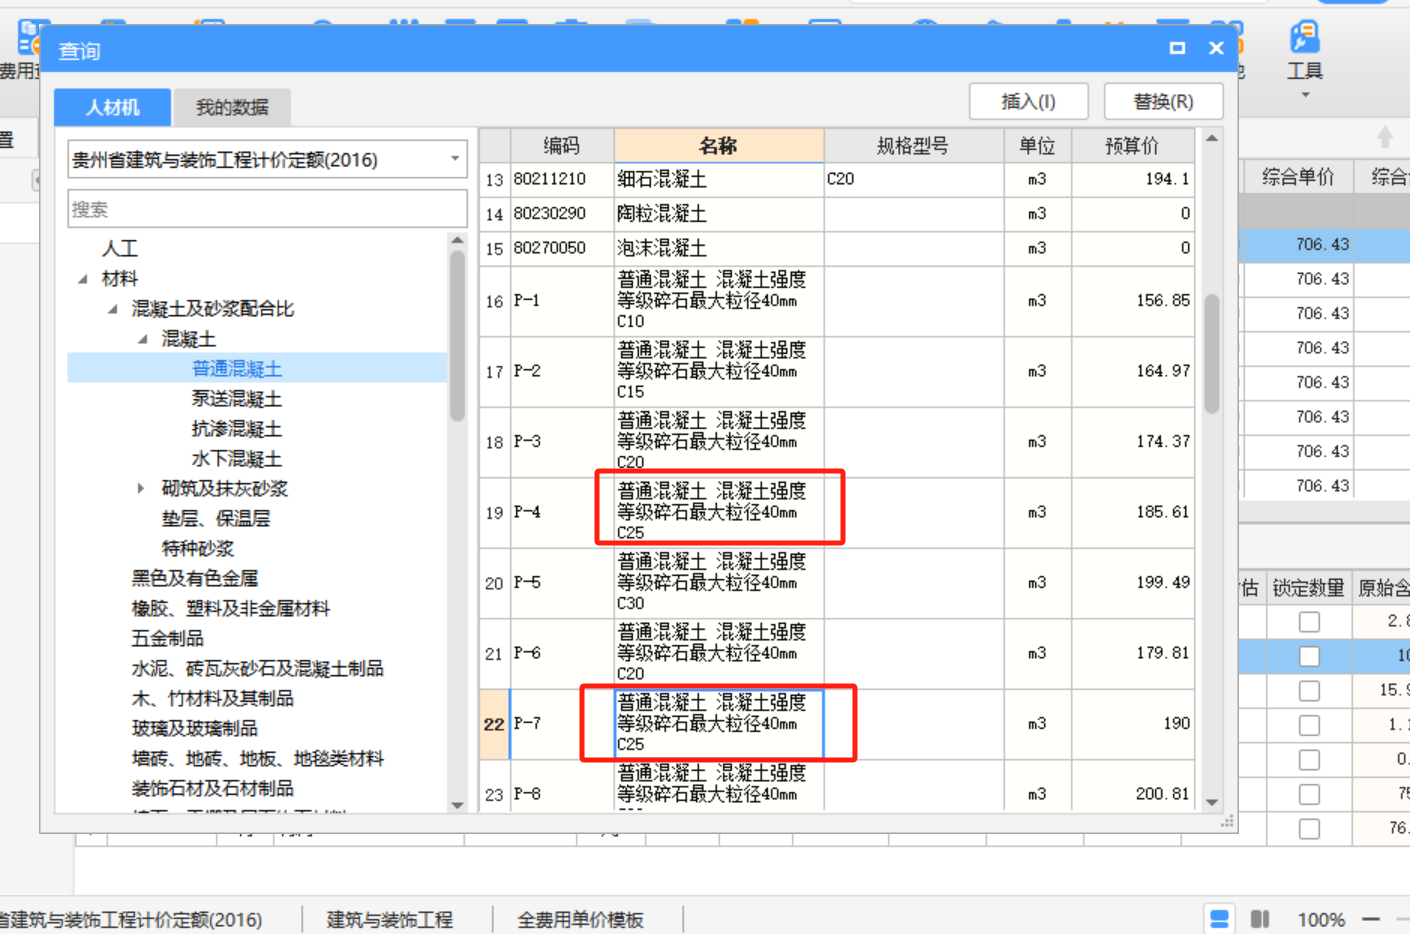Select 五金制品 in the tree
Screen dimensions: 1410x934
168,639
